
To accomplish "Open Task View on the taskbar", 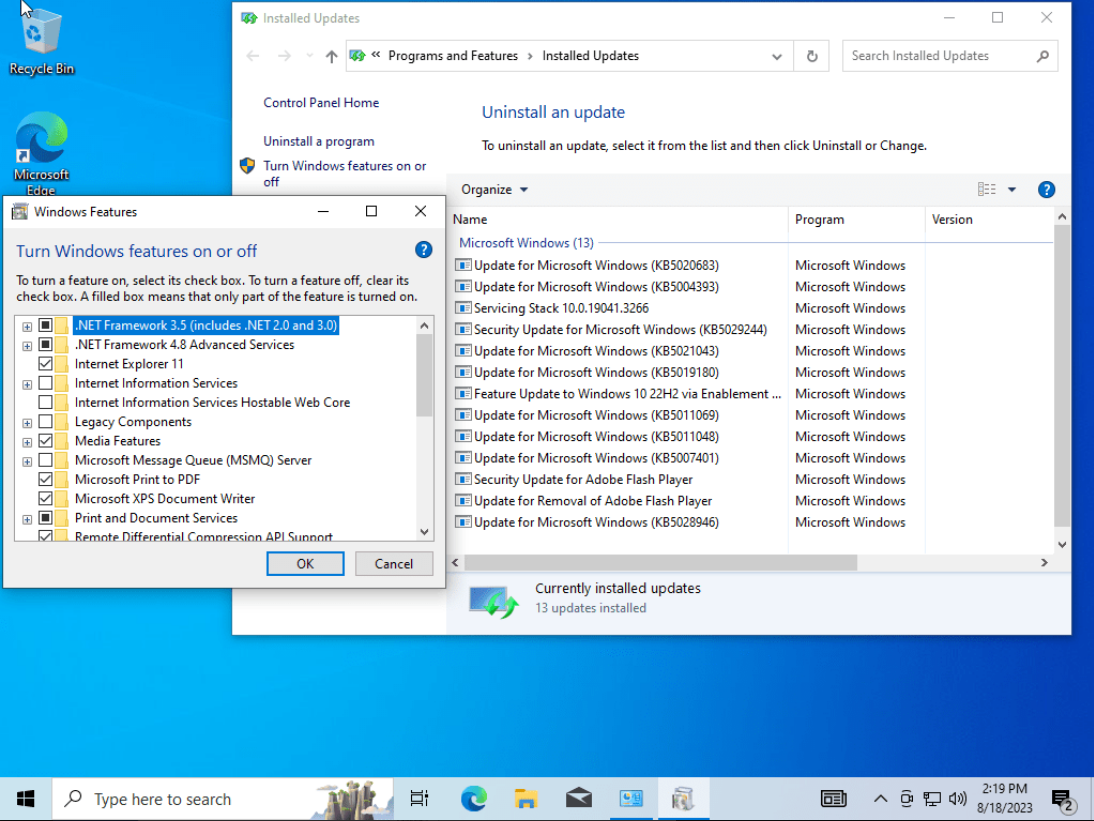I will coord(419,799).
